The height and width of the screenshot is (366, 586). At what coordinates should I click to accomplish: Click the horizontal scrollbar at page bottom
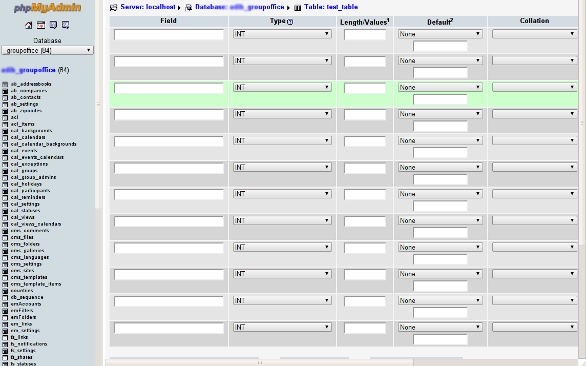(260, 363)
